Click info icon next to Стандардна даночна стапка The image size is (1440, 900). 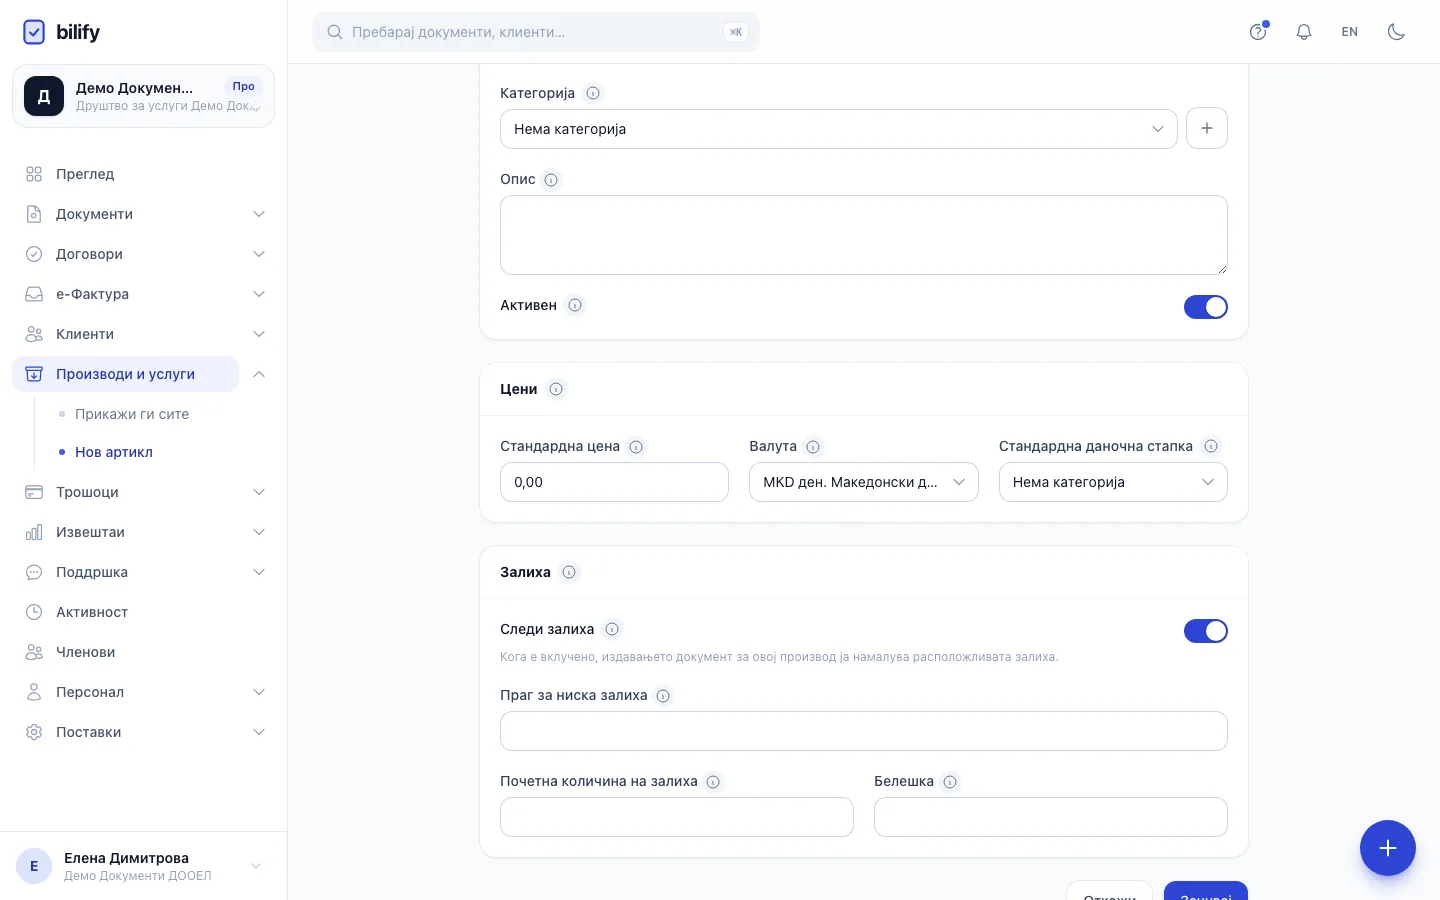click(x=1211, y=446)
